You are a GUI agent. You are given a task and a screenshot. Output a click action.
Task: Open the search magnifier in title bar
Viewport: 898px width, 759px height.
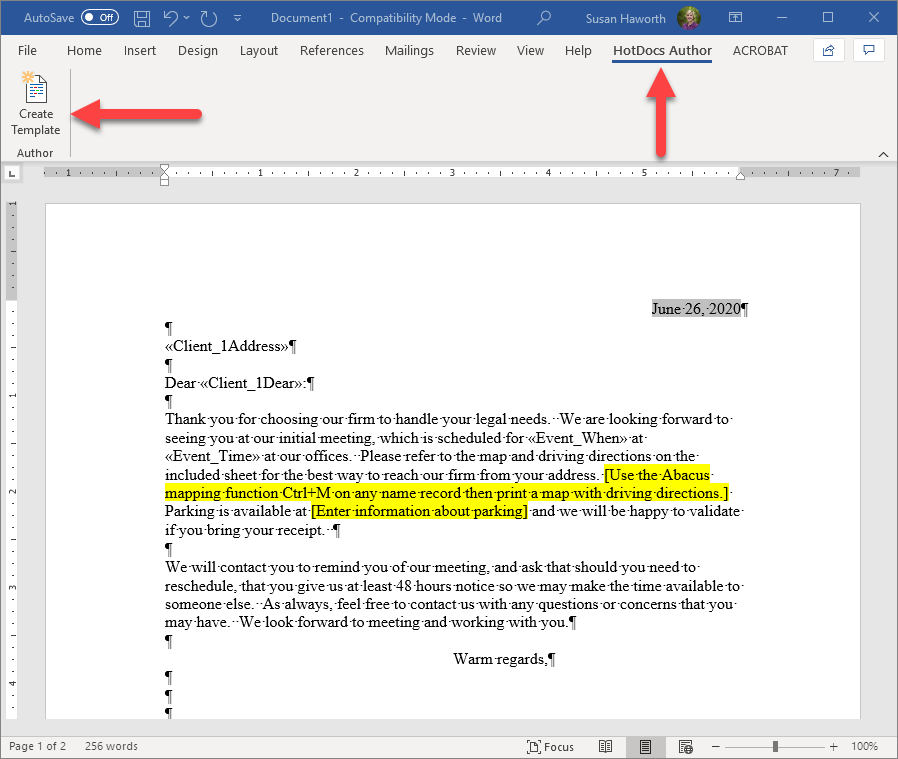point(543,18)
